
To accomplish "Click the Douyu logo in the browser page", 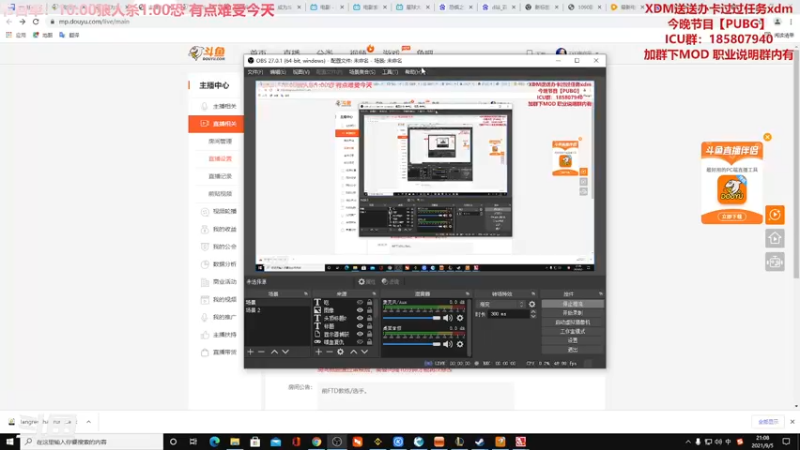I will coord(207,53).
